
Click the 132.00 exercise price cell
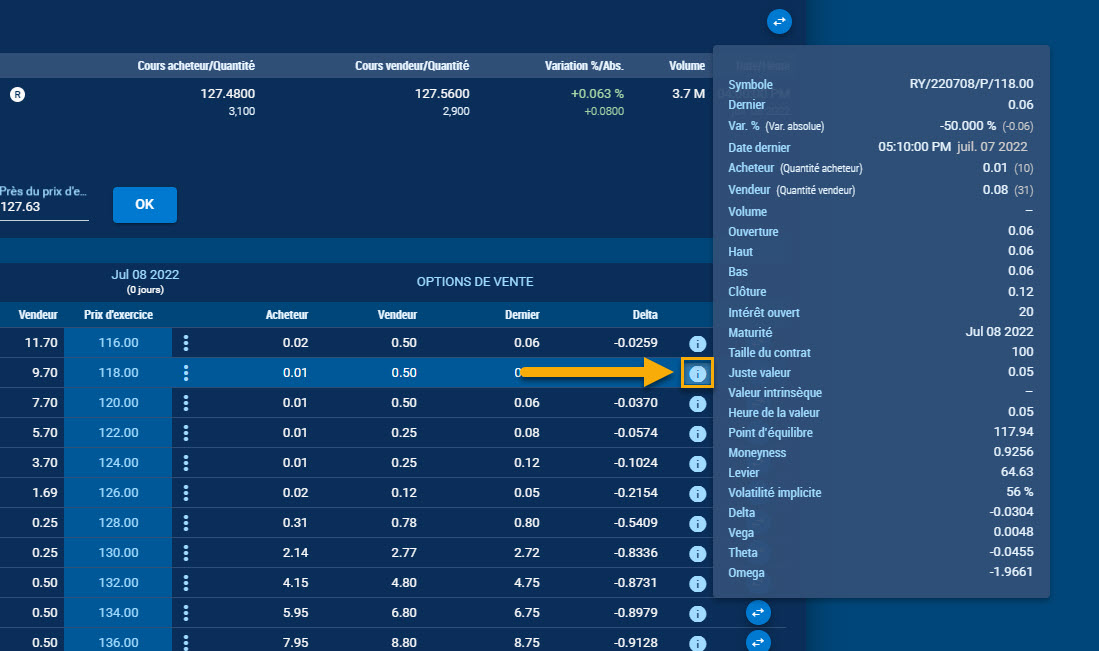click(x=118, y=583)
